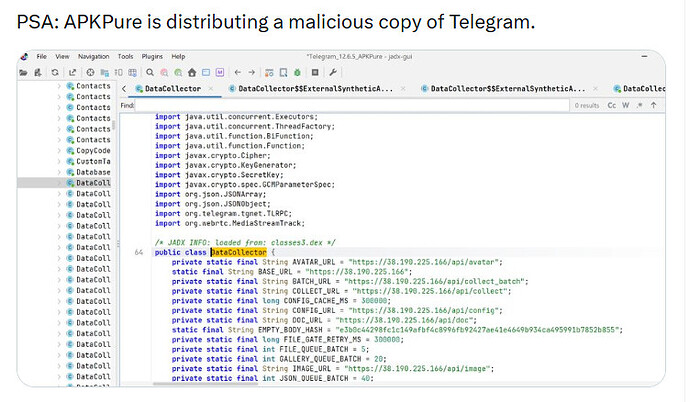
Task: Launch the debugger with the green bug icon
Action: [297, 73]
